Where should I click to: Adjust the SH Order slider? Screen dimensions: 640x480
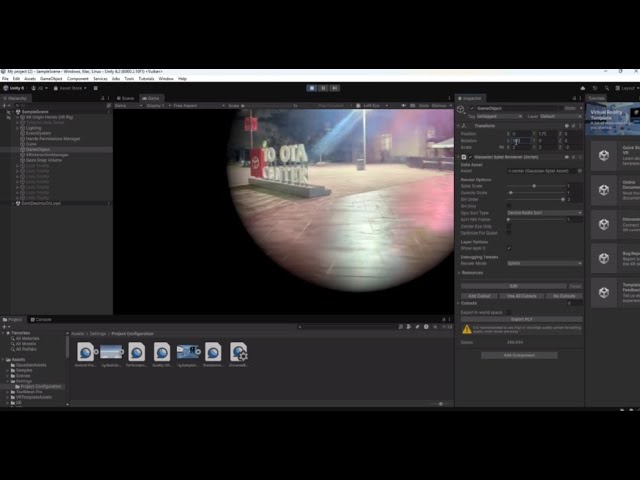(537, 200)
